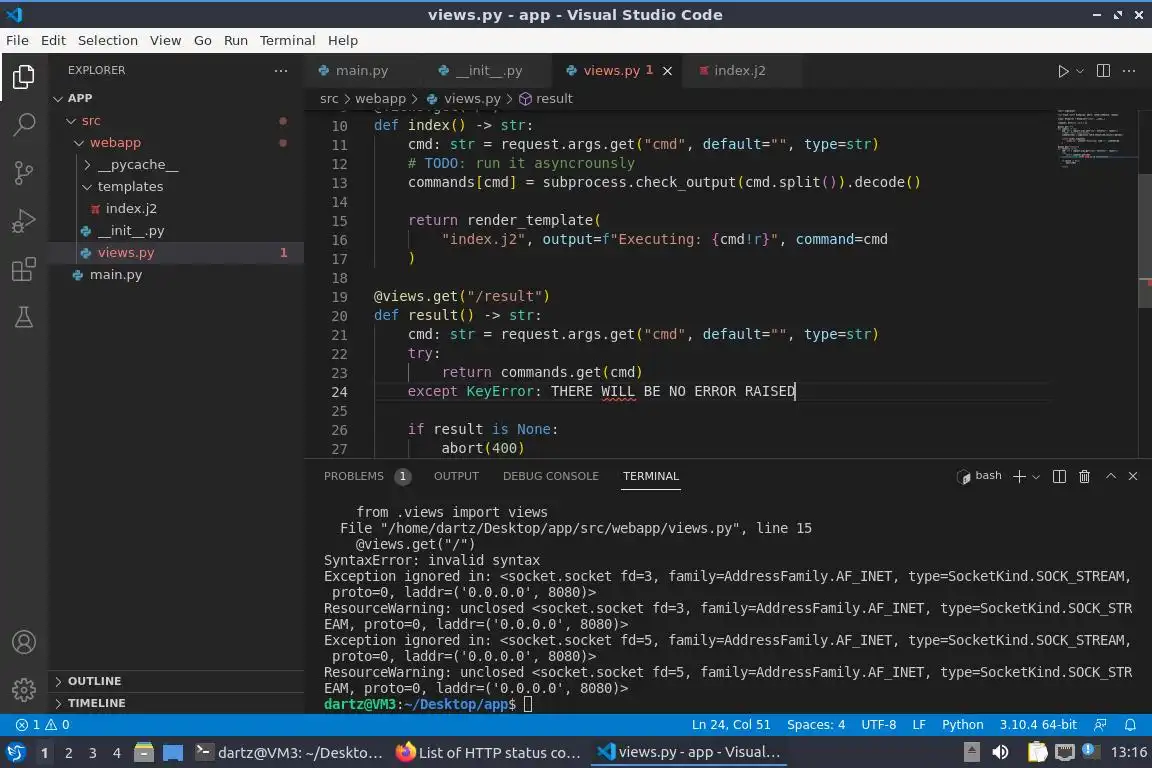Open the Selection menu
This screenshot has width=1152, height=768.
pos(107,40)
